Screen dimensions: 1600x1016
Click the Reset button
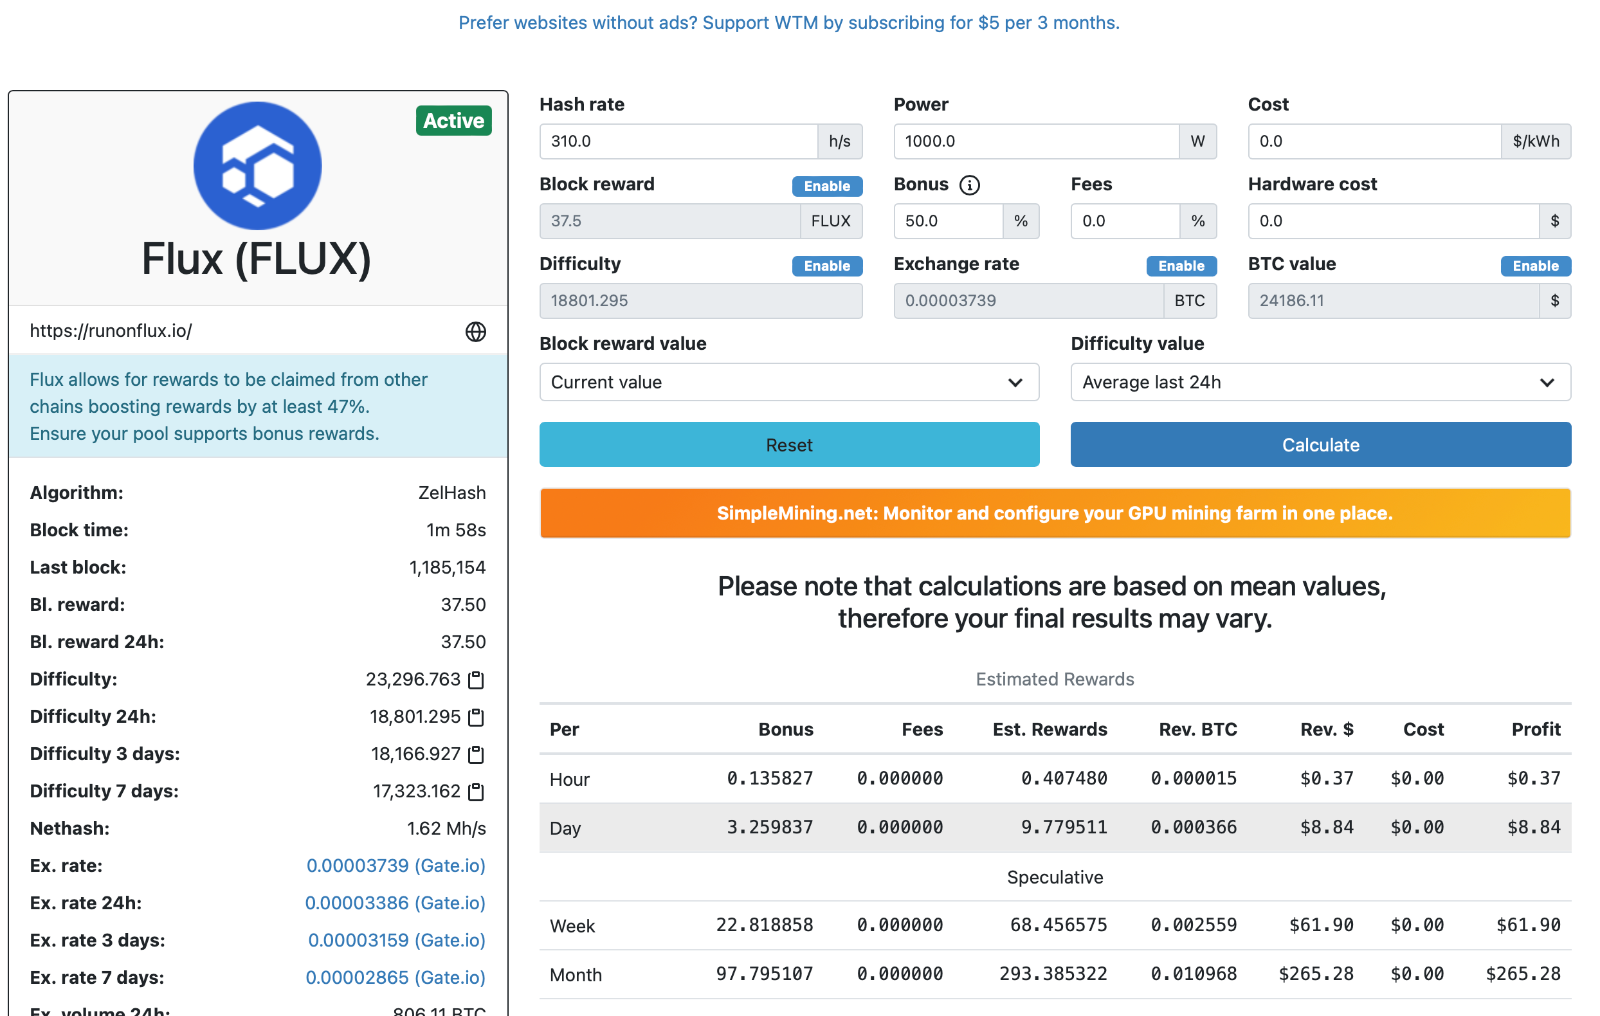[x=789, y=445]
